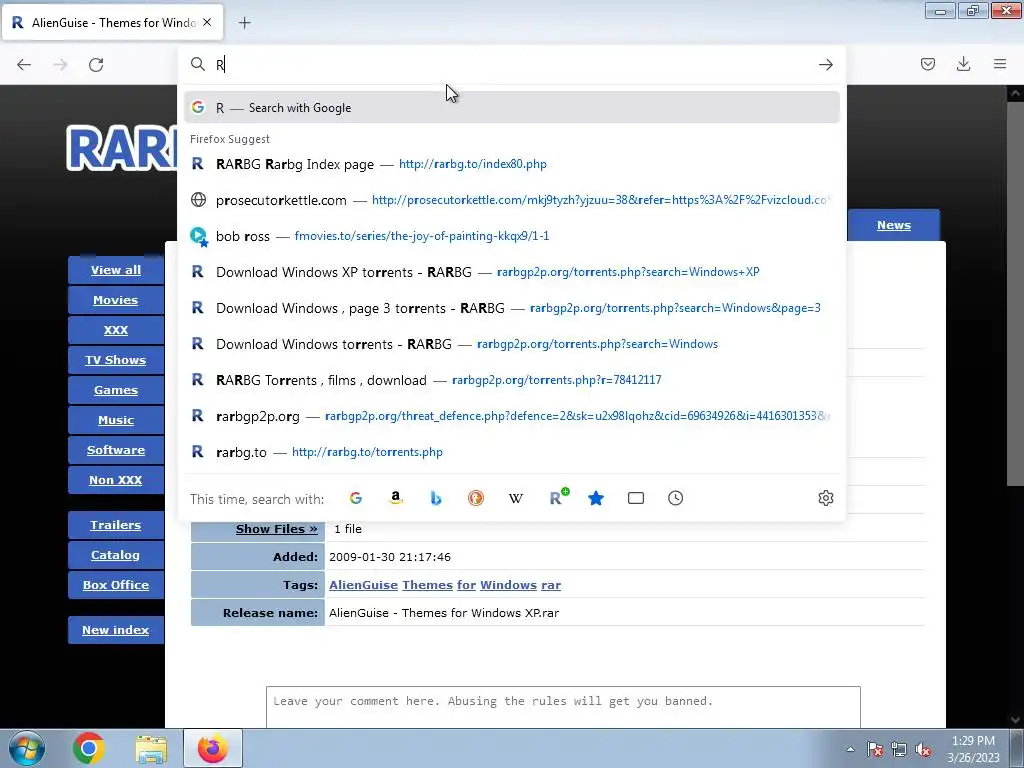The width and height of the screenshot is (1024, 768).
Task: Open the Games category
Action: 116,390
